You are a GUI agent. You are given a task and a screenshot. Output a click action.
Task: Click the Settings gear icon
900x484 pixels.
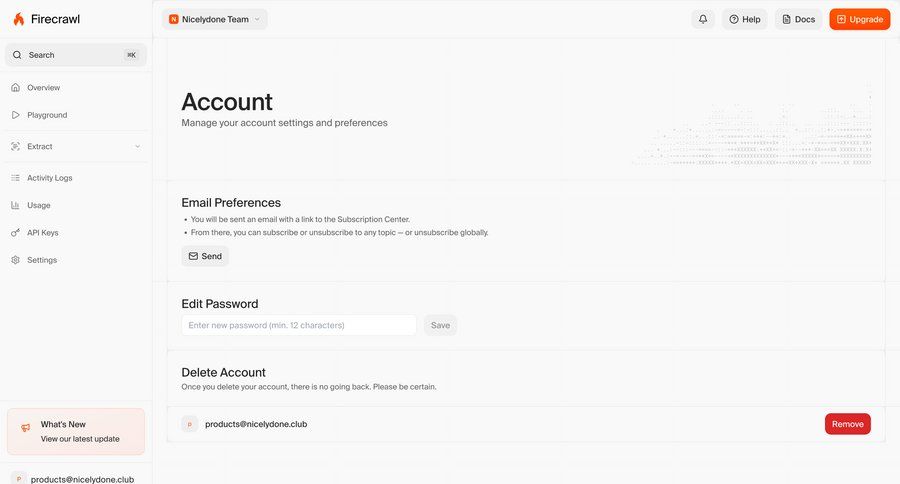pyautogui.click(x=16, y=260)
